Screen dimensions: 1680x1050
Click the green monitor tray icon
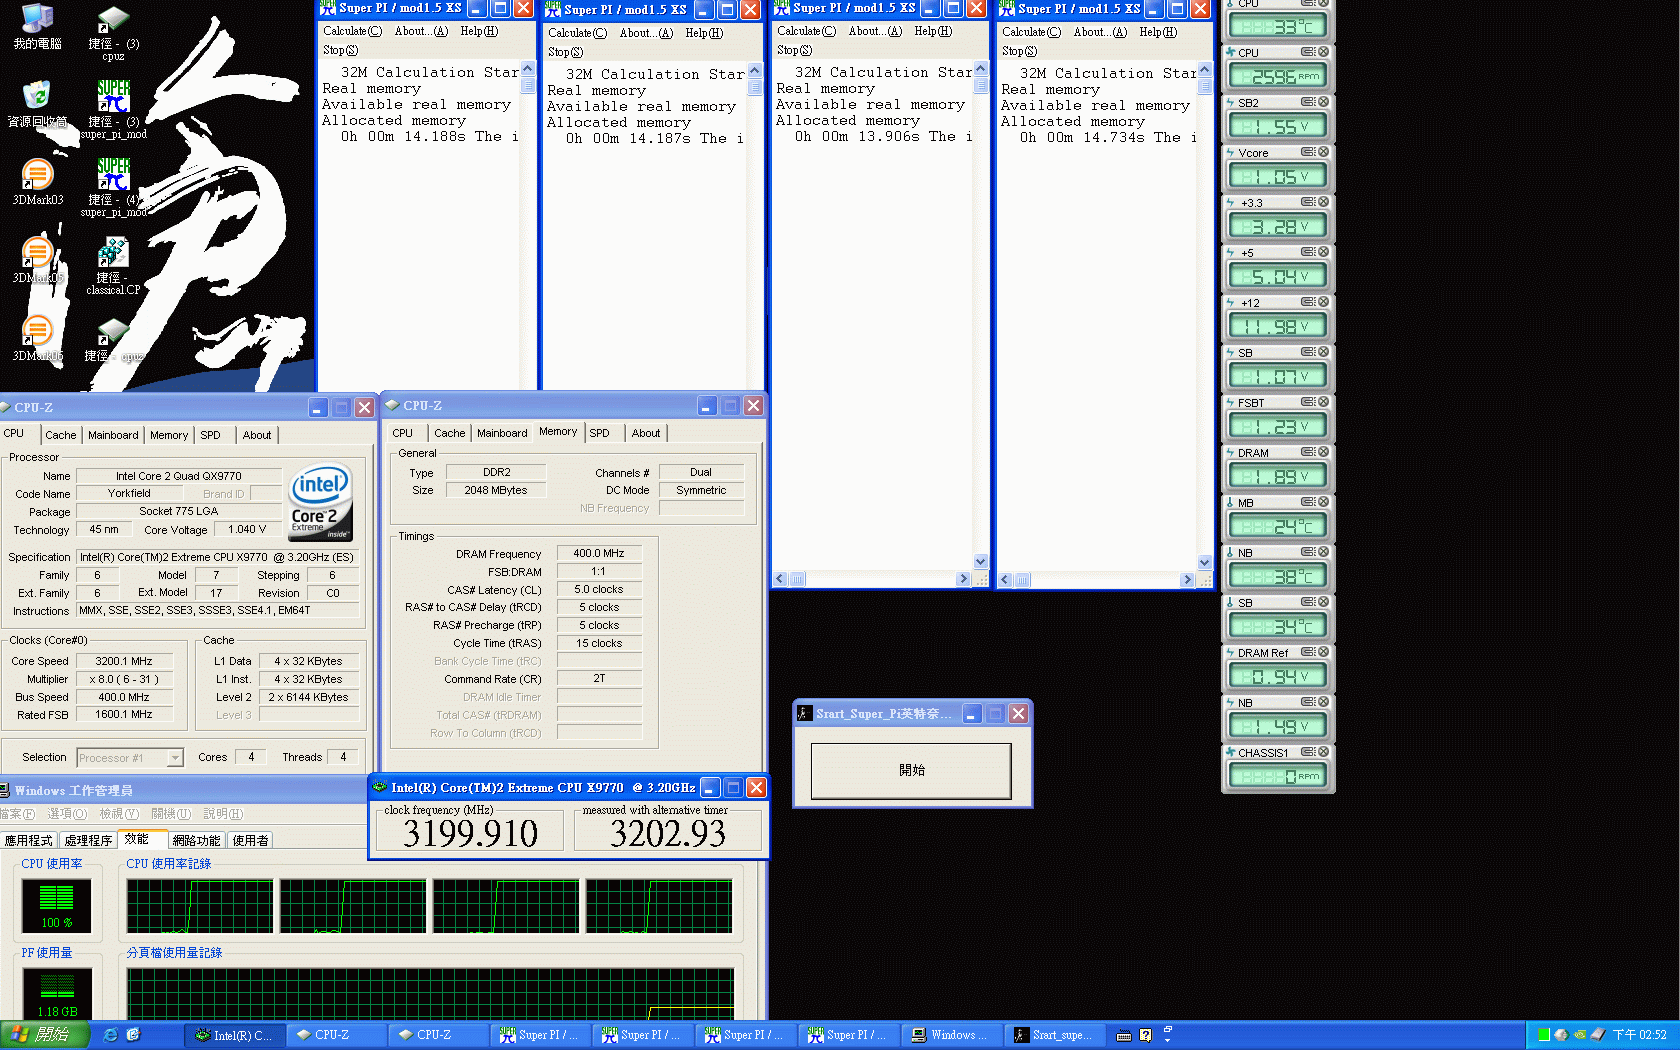coord(1544,1035)
